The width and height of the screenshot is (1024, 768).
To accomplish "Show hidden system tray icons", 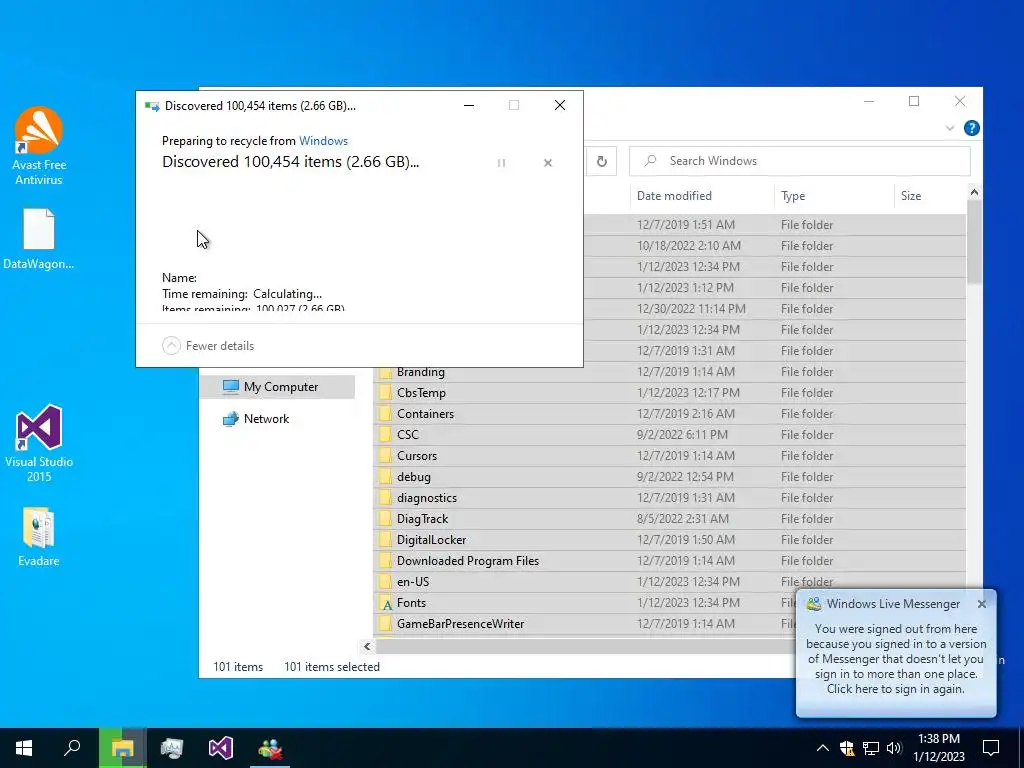I will click(x=822, y=748).
